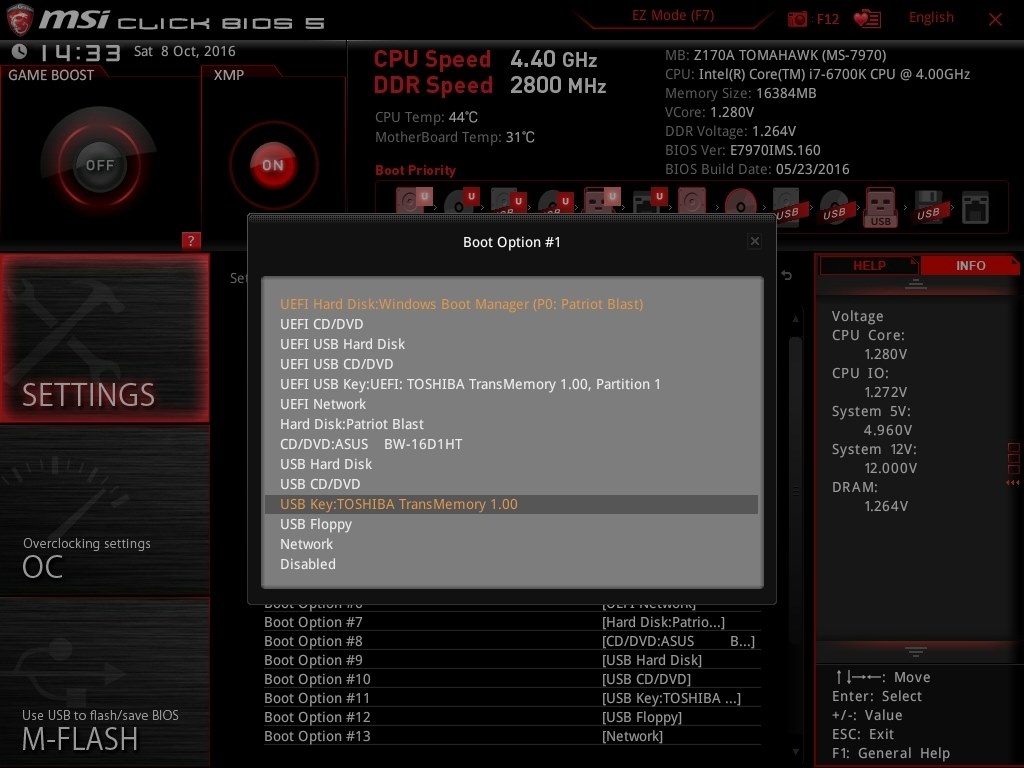Click the UEFI CD/DVD boot priority icon
The width and height of the screenshot is (1024, 768).
pyautogui.click(x=461, y=200)
